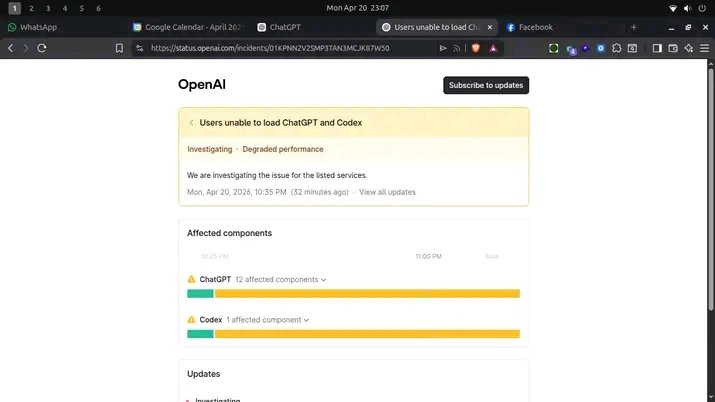Click the Codex warning triangle icon

[x=192, y=320]
